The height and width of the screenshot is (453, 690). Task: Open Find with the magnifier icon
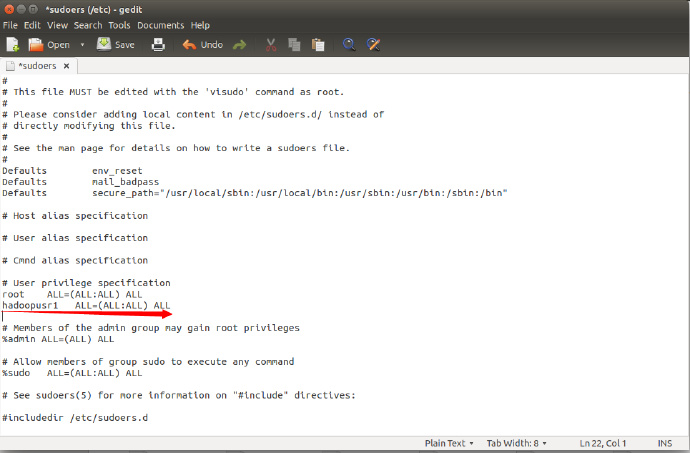click(x=349, y=44)
